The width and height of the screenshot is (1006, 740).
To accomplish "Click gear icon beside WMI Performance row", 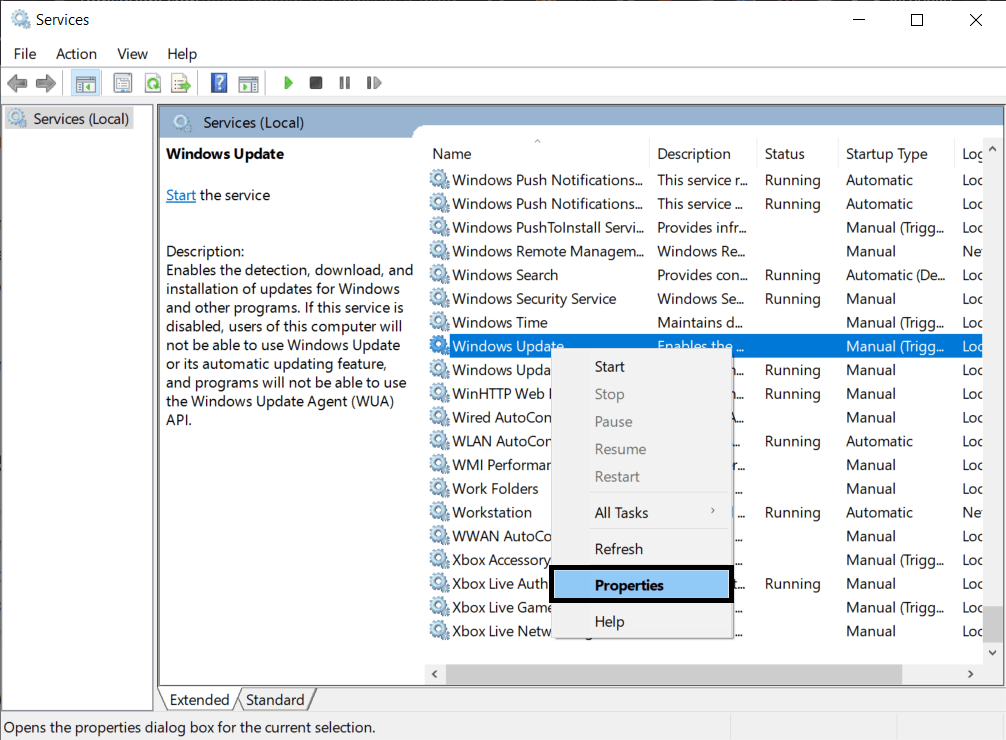I will point(439,464).
